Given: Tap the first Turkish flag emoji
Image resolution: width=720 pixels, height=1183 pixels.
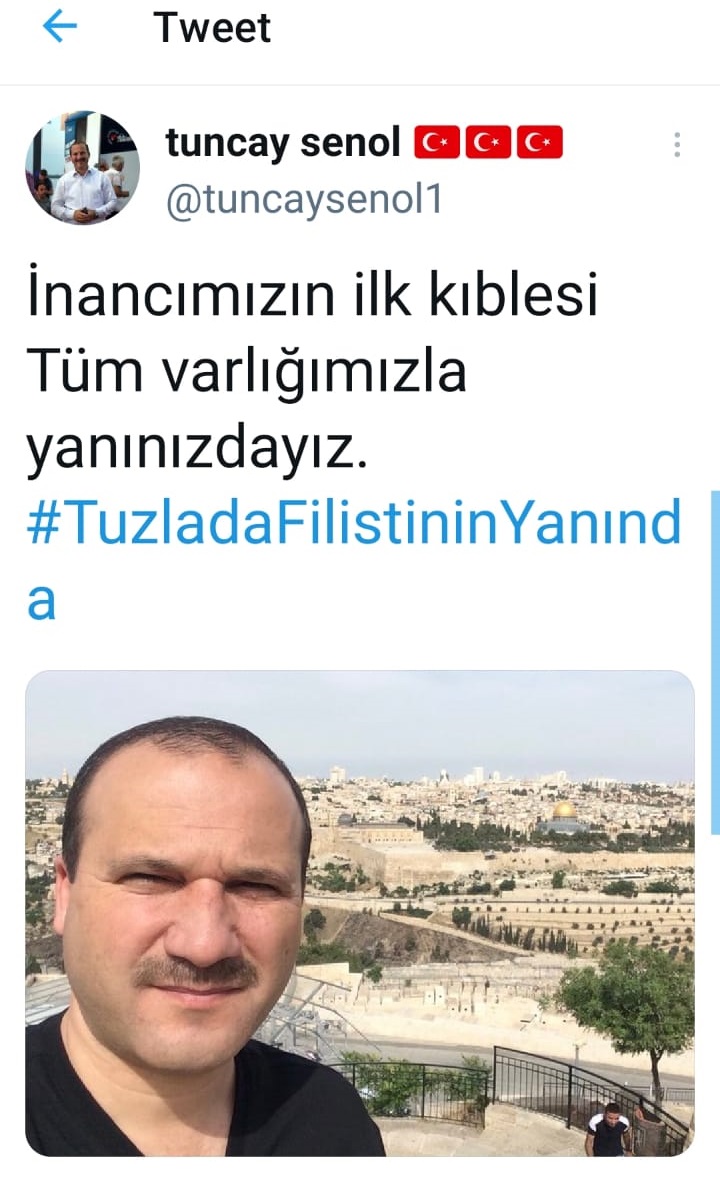Looking at the screenshot, I should coord(436,143).
